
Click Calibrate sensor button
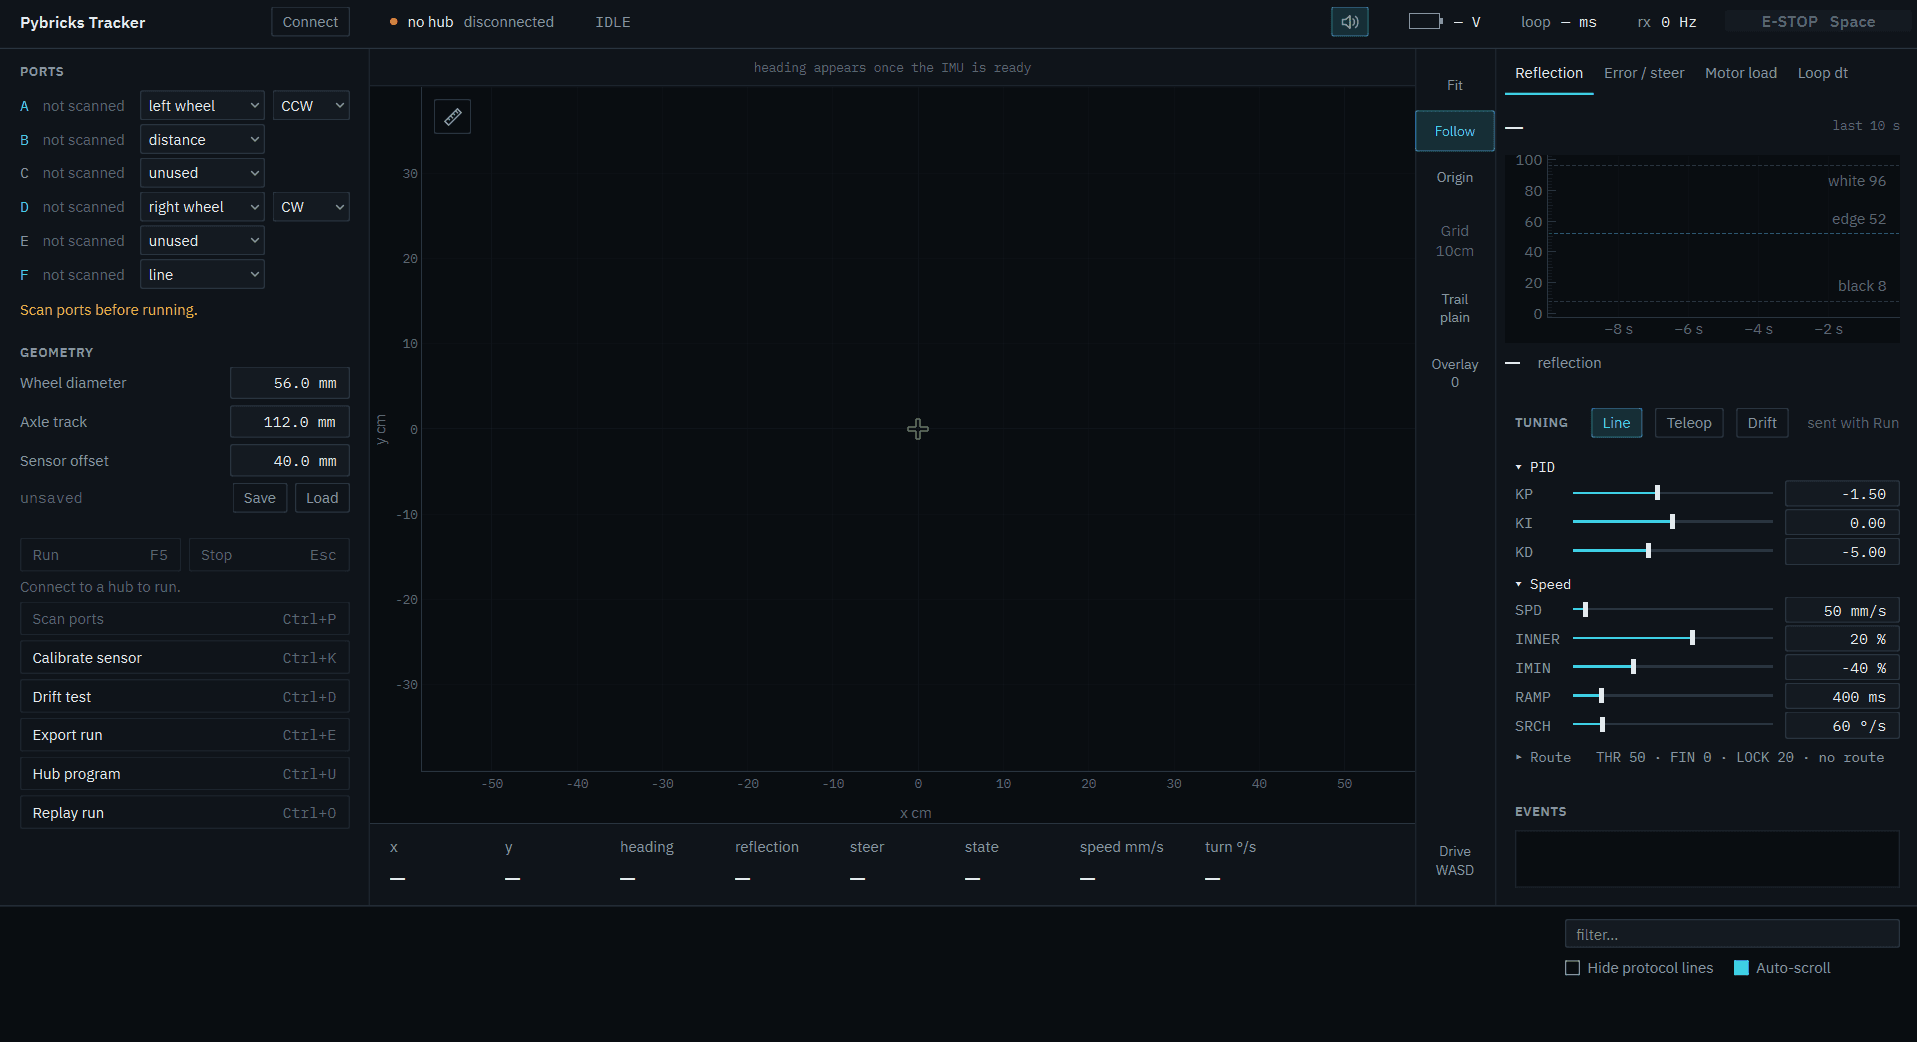(x=185, y=658)
